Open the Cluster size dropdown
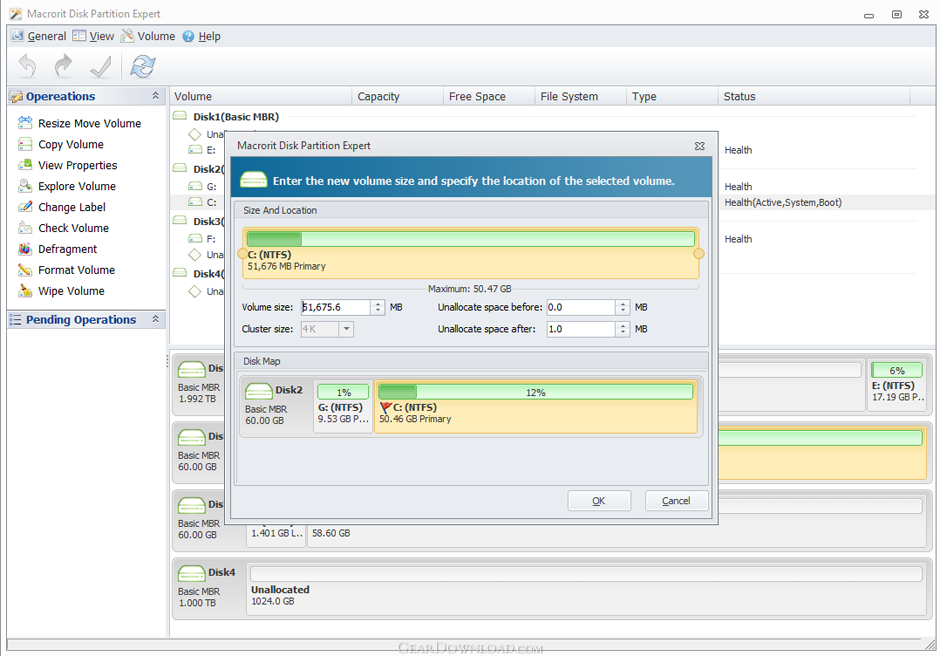Image resolution: width=940 pixels, height=656 pixels. pos(347,329)
